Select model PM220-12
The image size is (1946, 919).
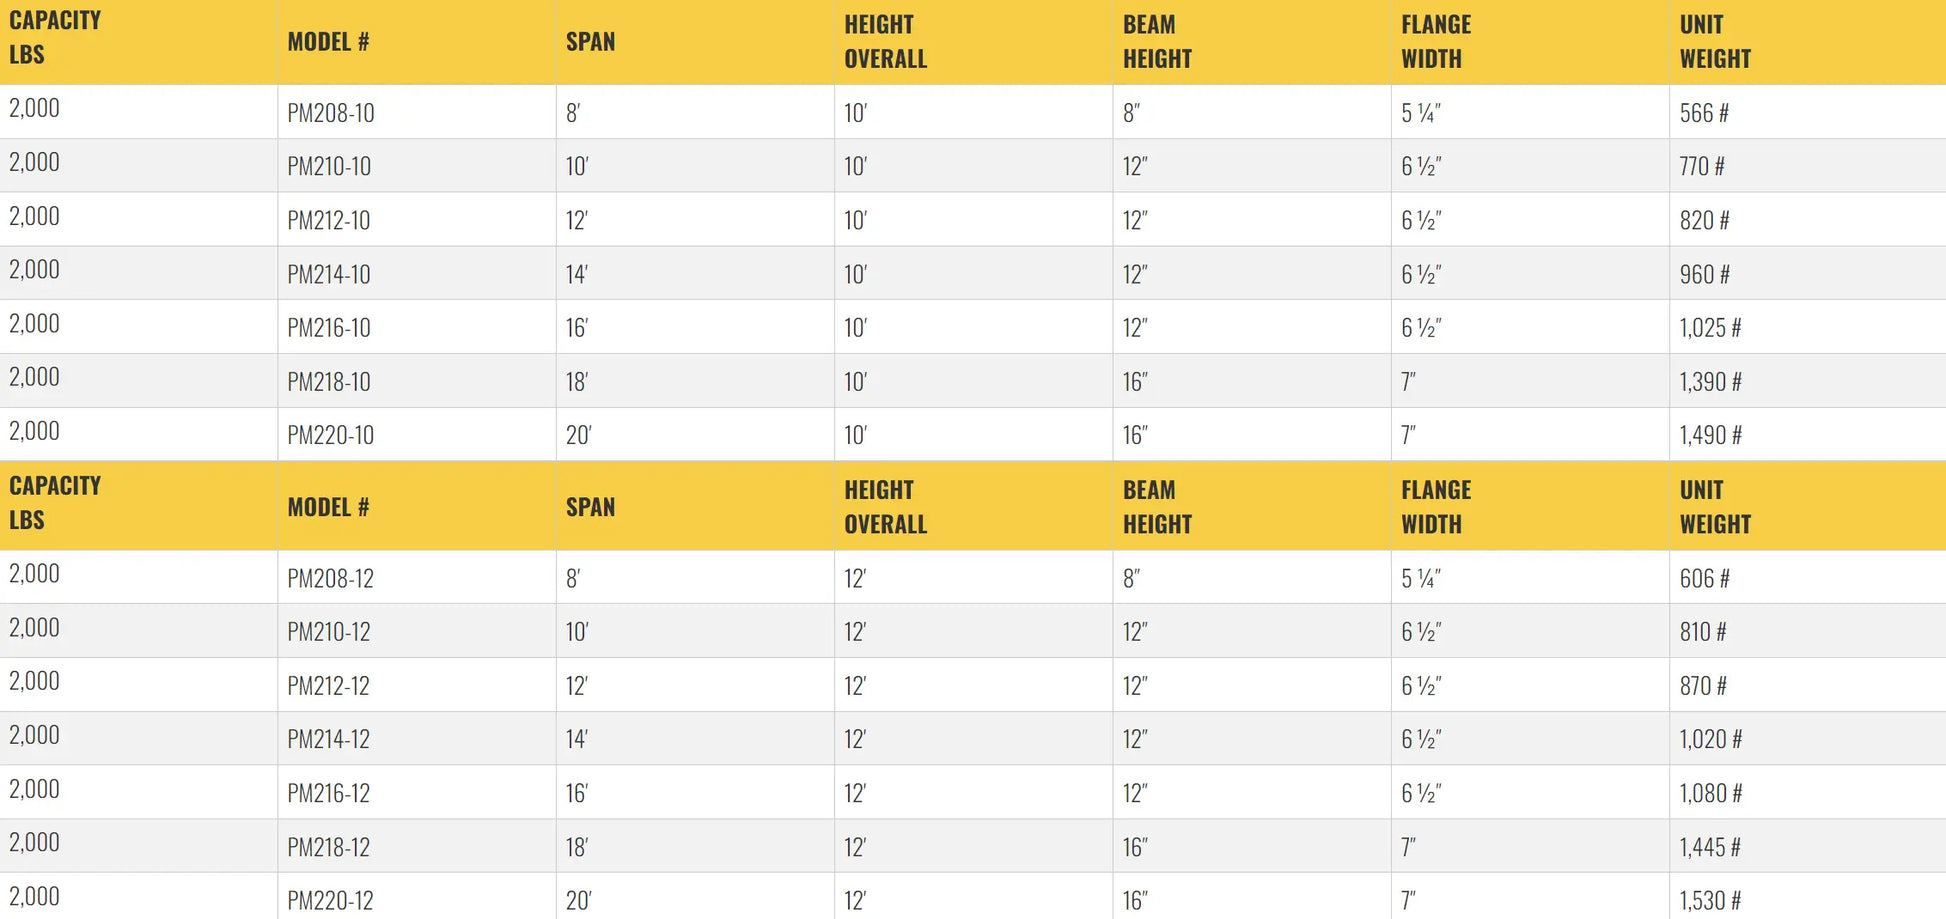(x=331, y=900)
